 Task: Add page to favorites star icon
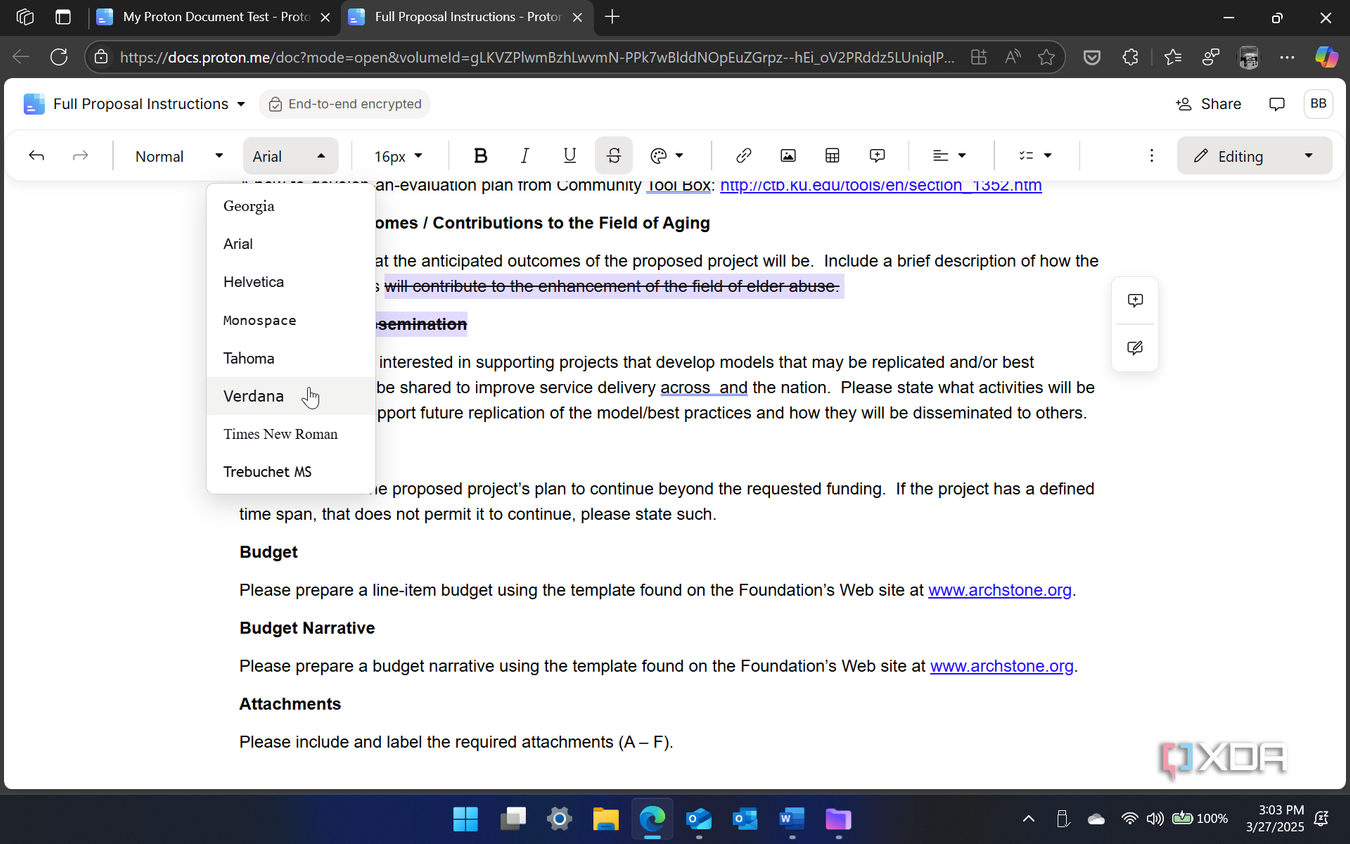(x=1046, y=57)
